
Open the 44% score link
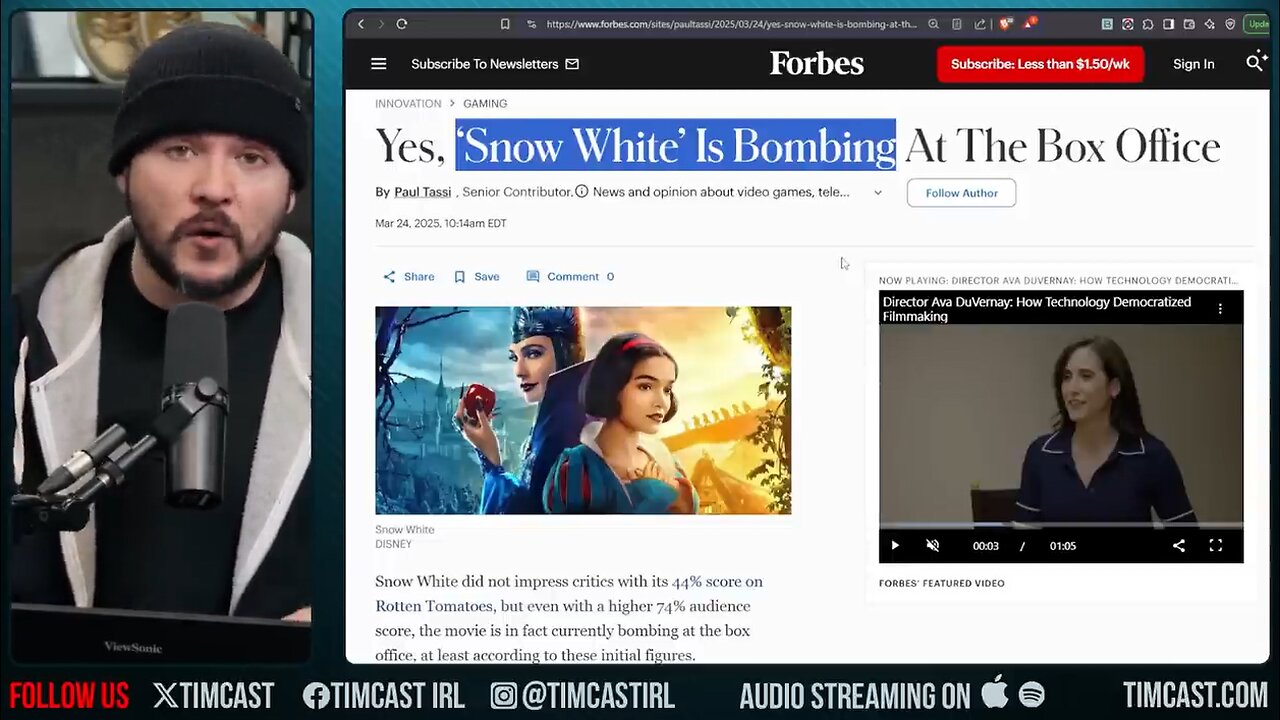(717, 581)
